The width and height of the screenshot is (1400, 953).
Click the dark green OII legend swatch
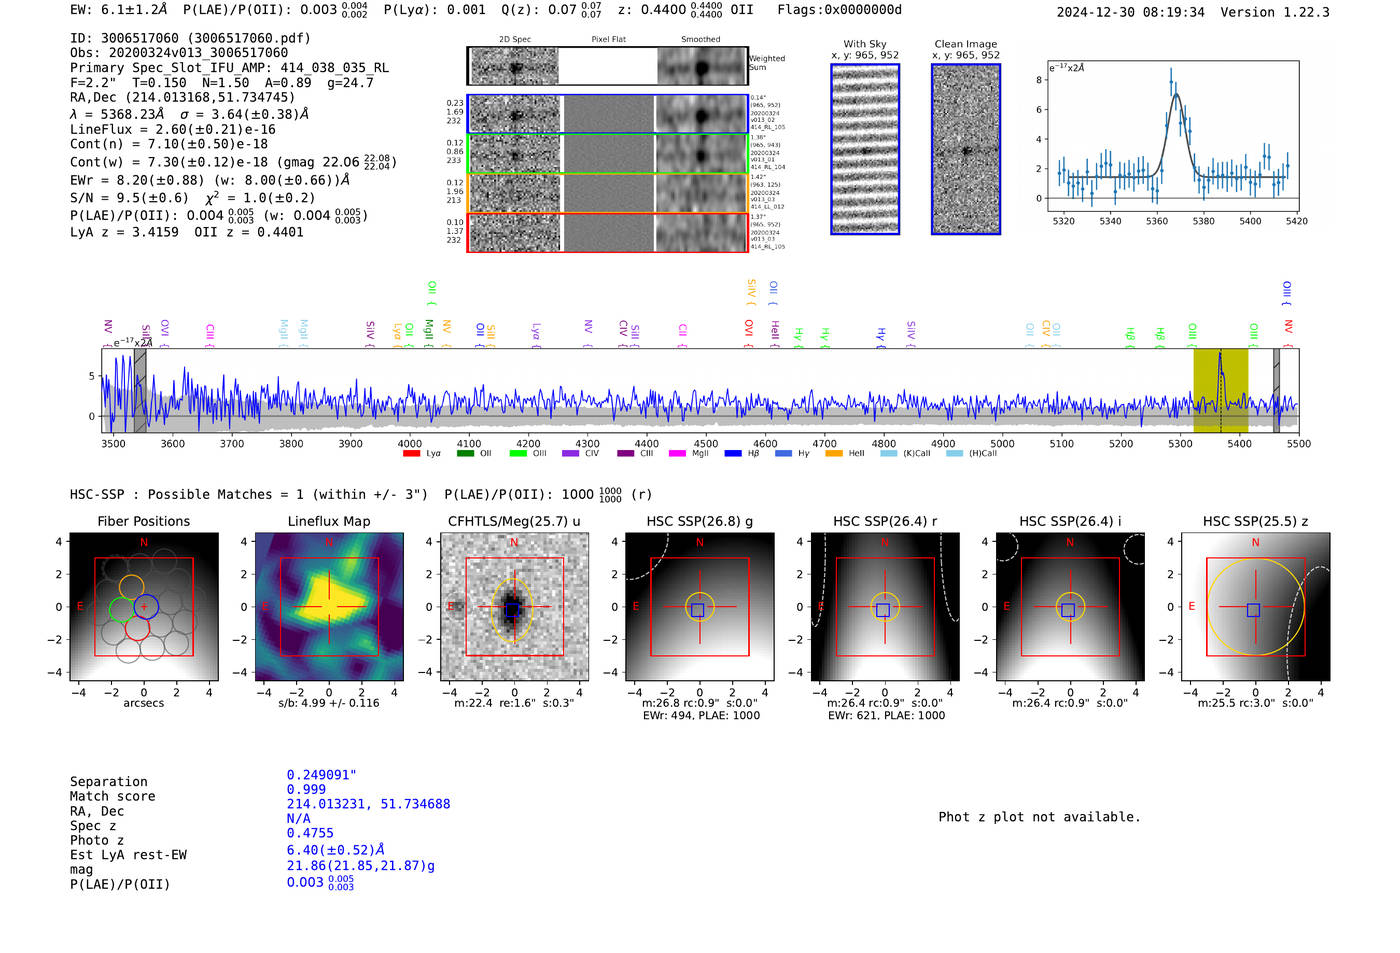[465, 454]
